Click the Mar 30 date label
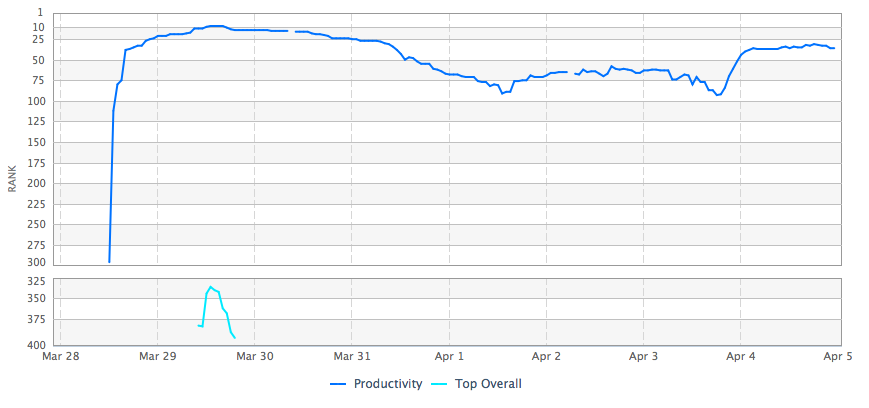869x408 pixels. click(x=255, y=356)
